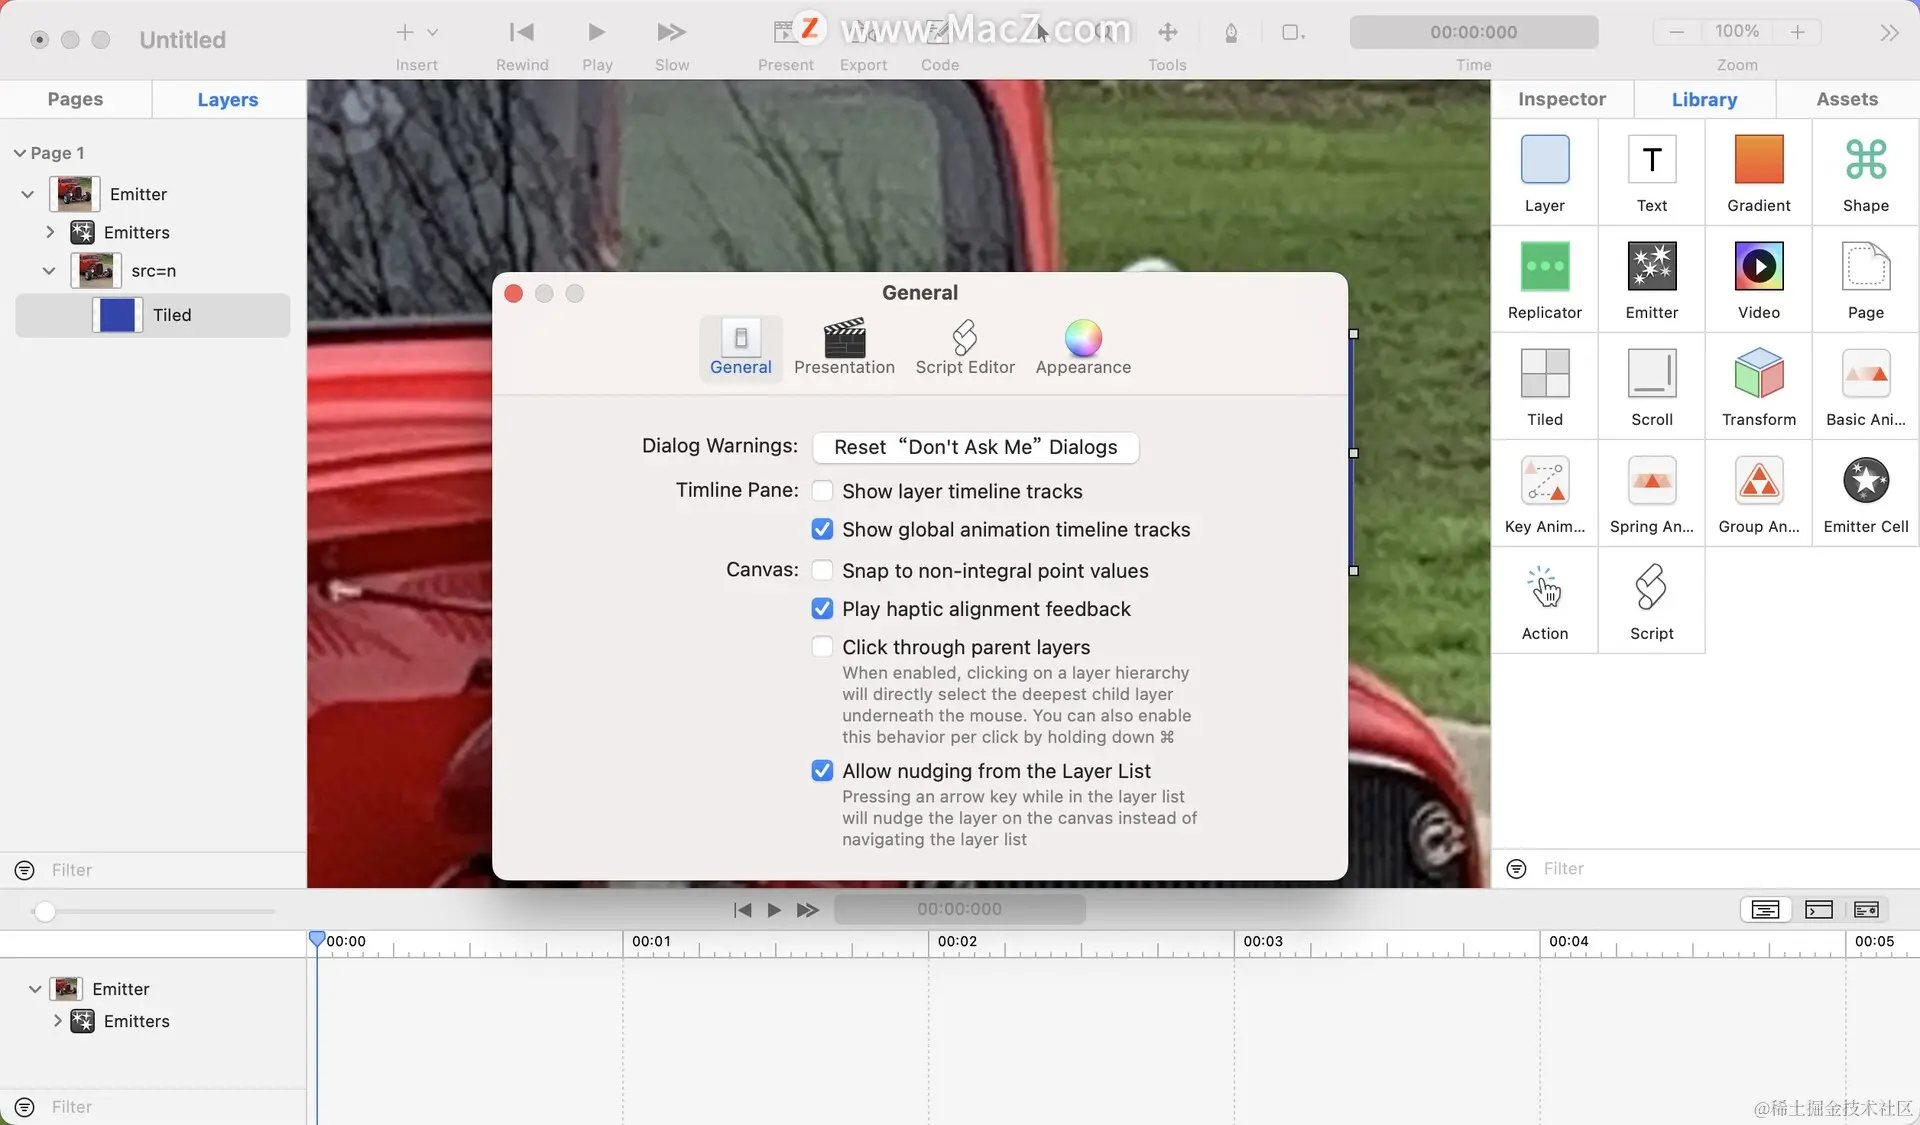Click the Emitter library icon

pos(1651,267)
